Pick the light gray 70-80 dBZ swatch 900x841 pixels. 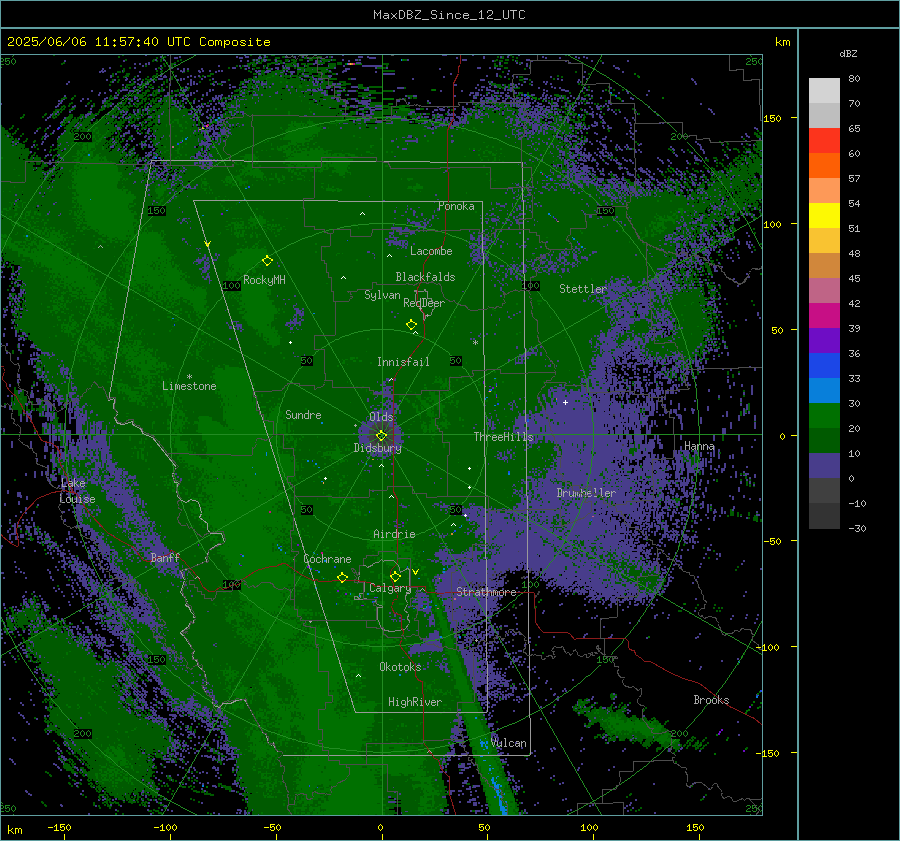824,91
